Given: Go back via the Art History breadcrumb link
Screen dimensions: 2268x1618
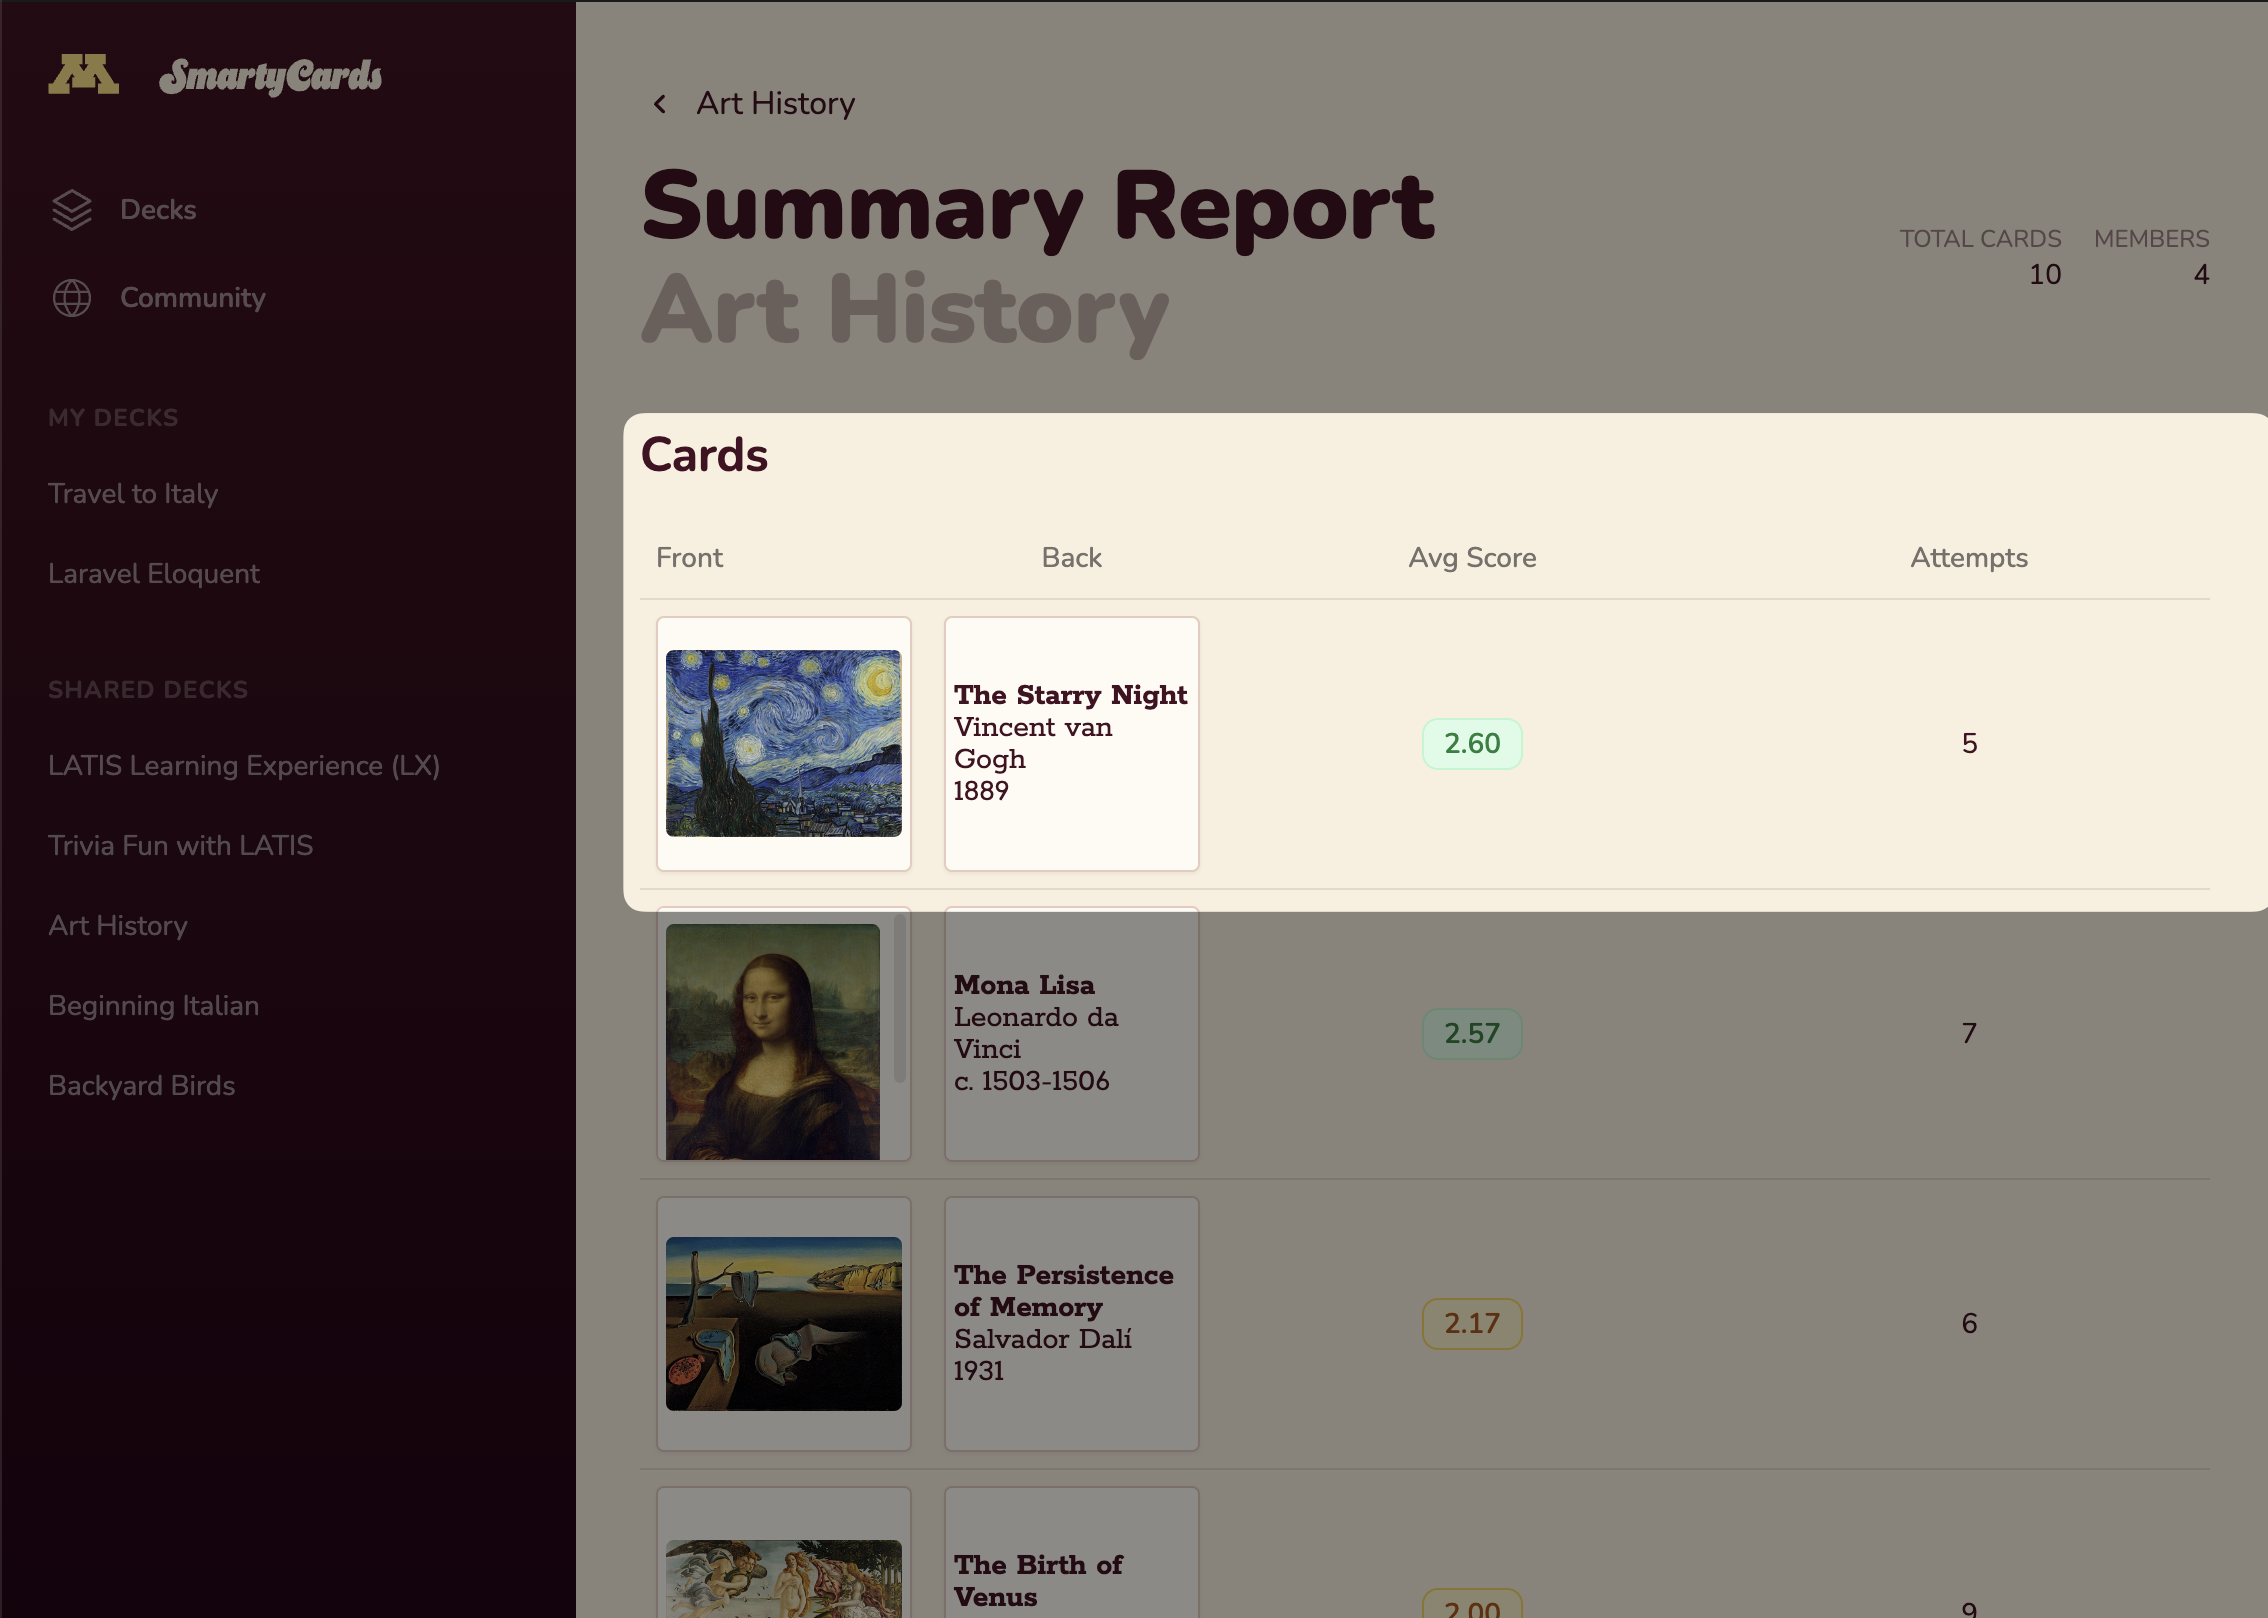Looking at the screenshot, I should click(x=776, y=104).
